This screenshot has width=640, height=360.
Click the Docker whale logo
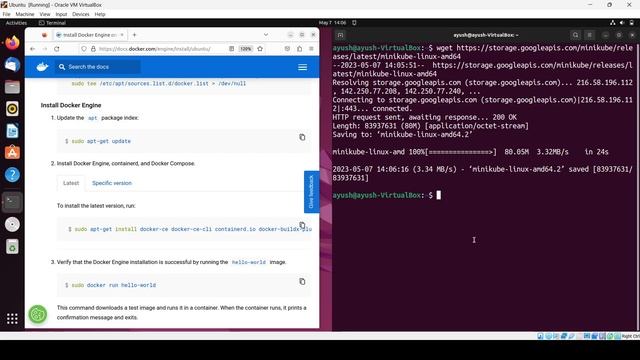click(x=42, y=67)
